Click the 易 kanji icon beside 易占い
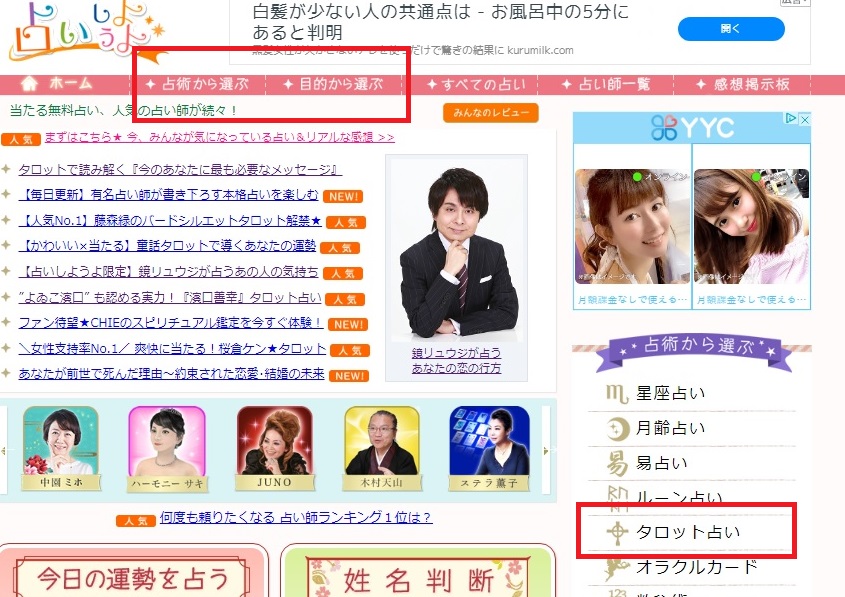This screenshot has width=845, height=597. coord(617,464)
